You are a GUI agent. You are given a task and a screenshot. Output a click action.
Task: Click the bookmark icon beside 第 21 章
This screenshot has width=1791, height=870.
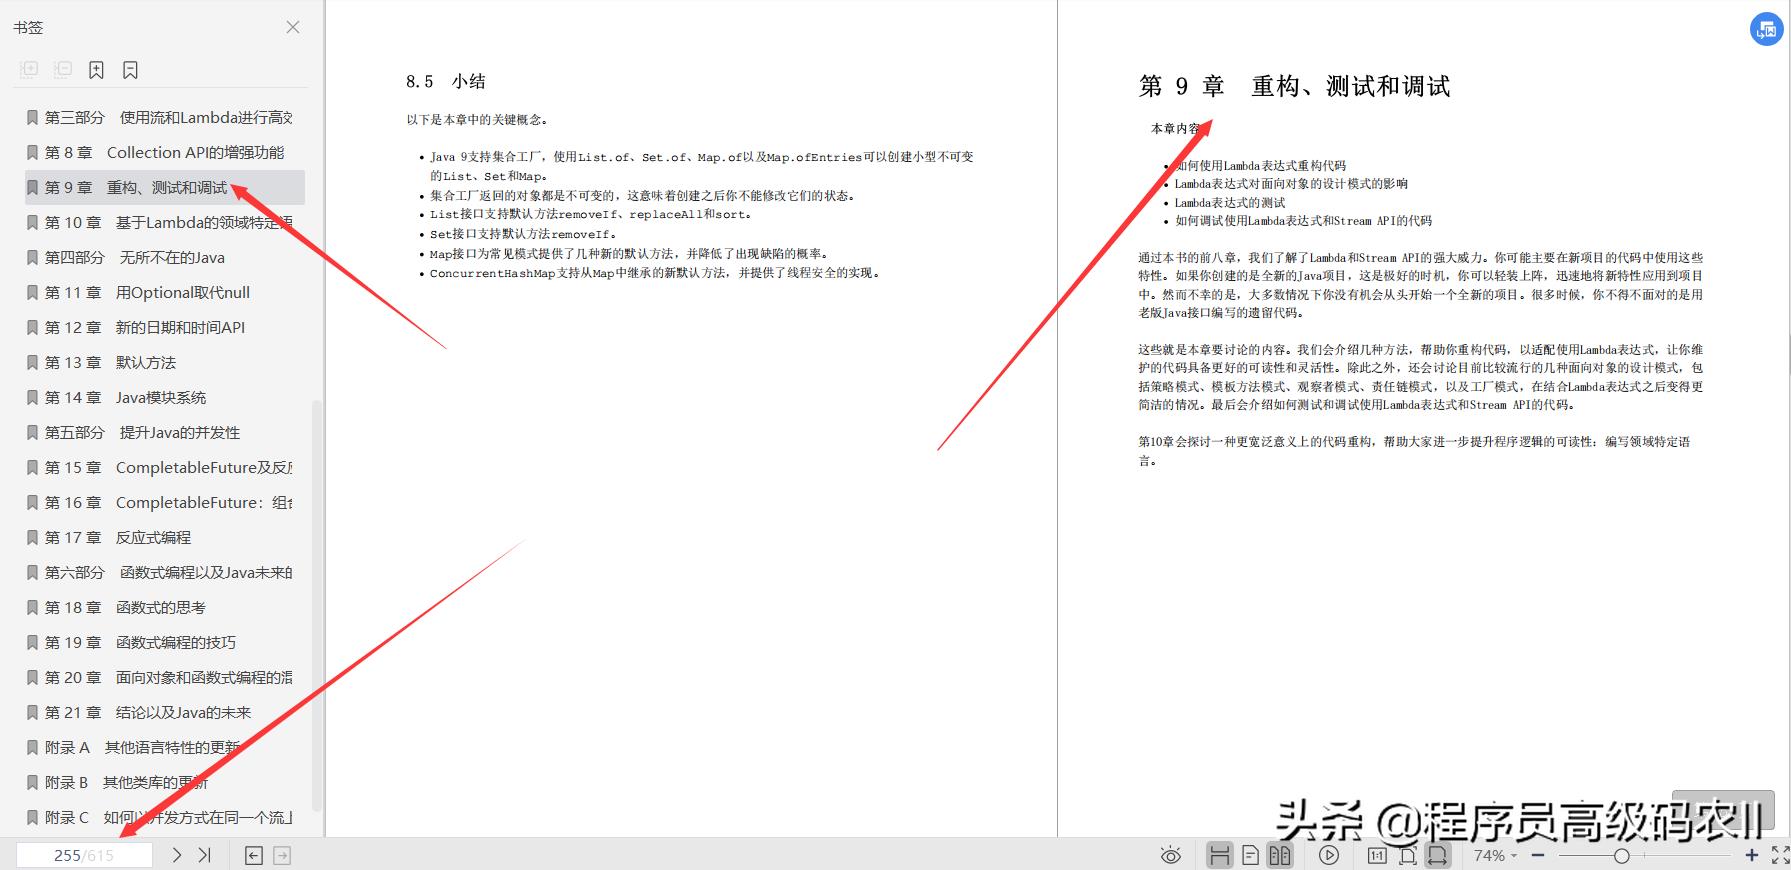pos(33,713)
